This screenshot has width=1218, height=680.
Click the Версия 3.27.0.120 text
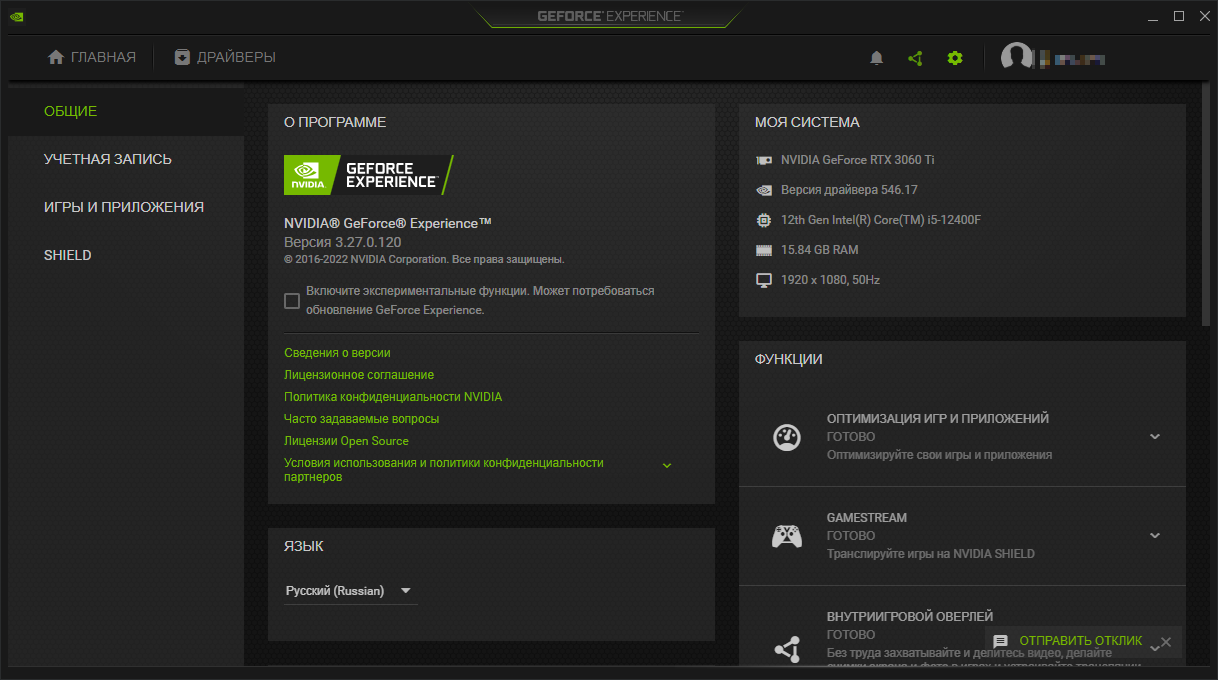coord(342,242)
